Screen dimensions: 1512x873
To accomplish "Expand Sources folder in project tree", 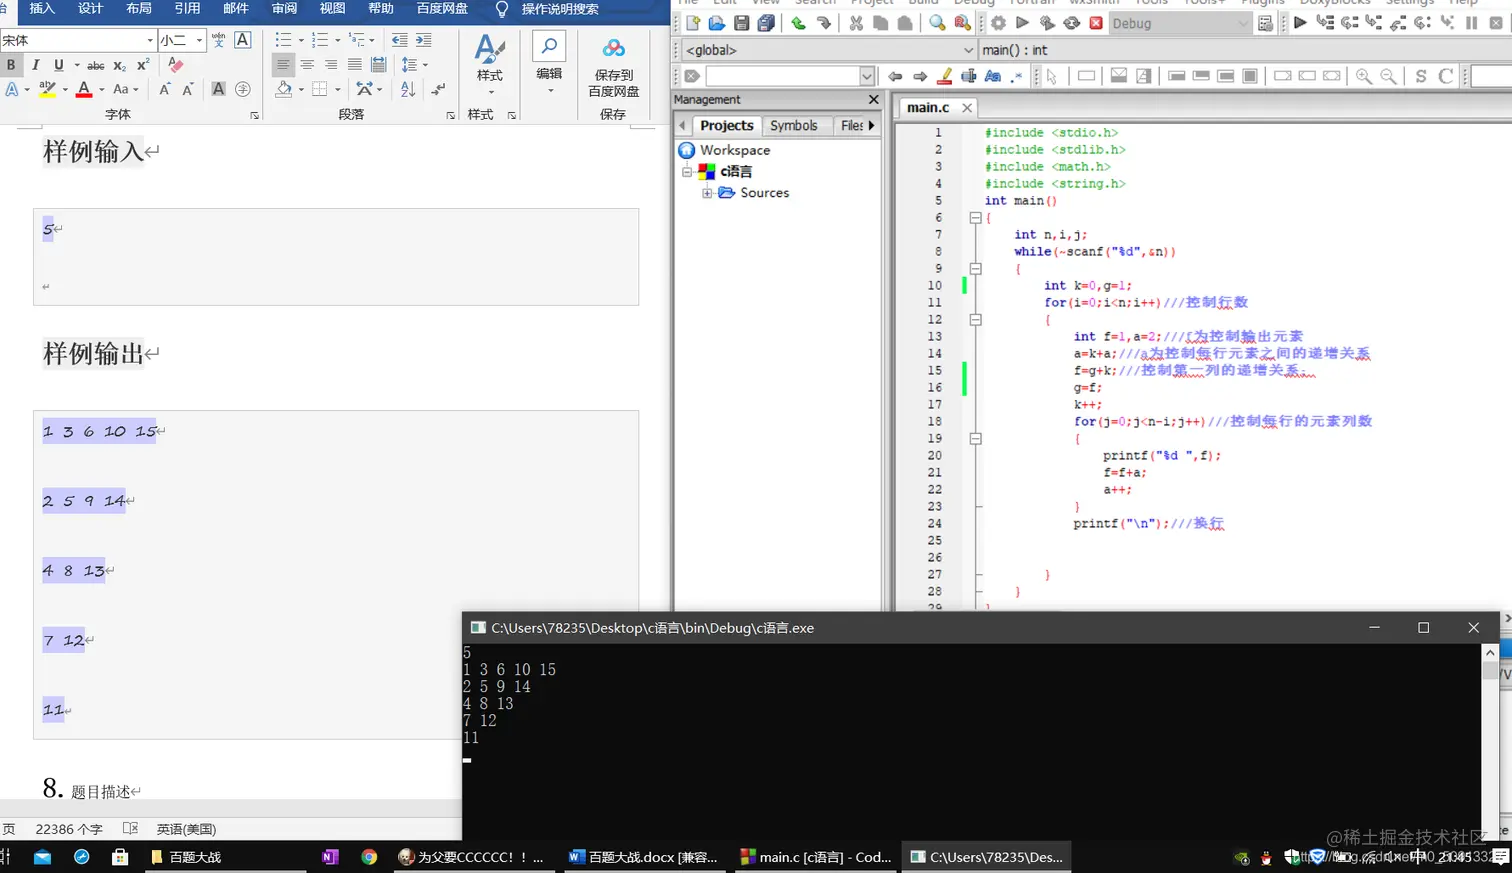I will tap(707, 193).
